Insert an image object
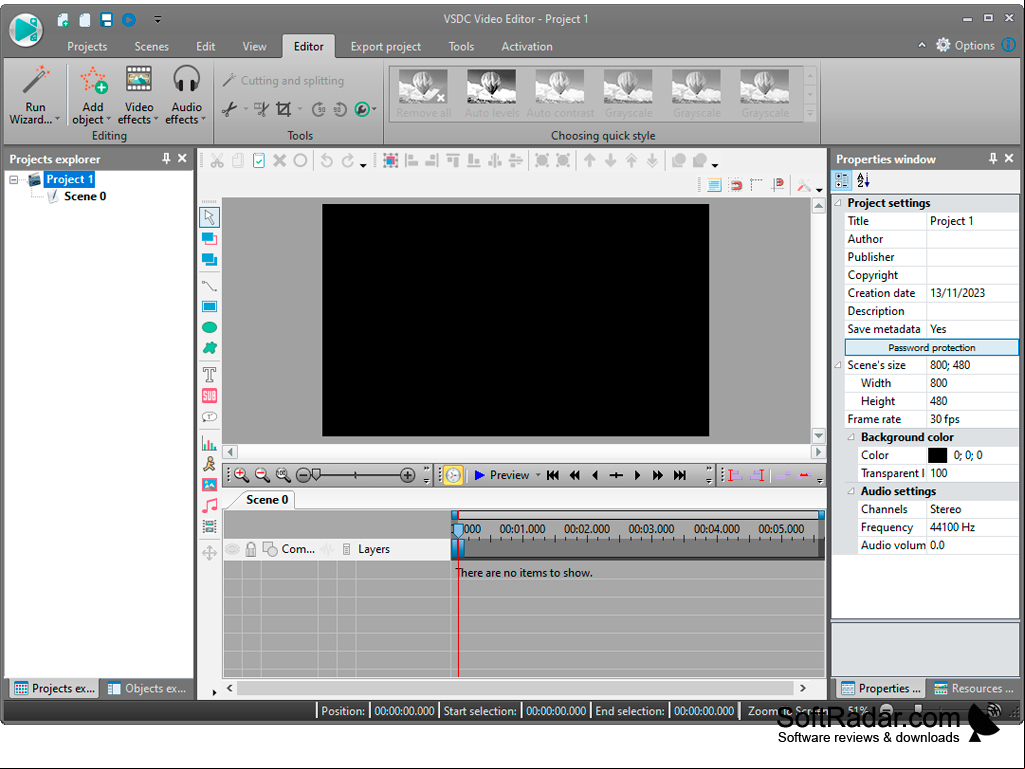Screen dimensions: 1025x769 pyautogui.click(x=209, y=485)
